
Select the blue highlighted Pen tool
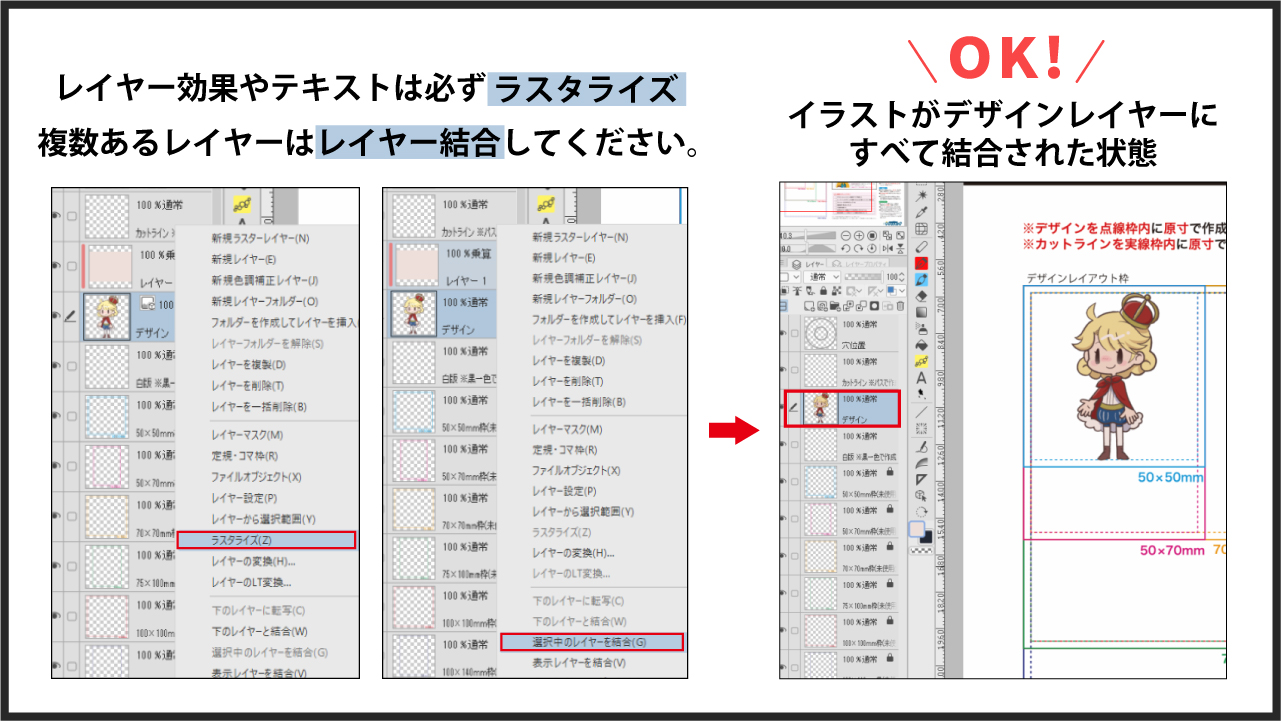[921, 279]
